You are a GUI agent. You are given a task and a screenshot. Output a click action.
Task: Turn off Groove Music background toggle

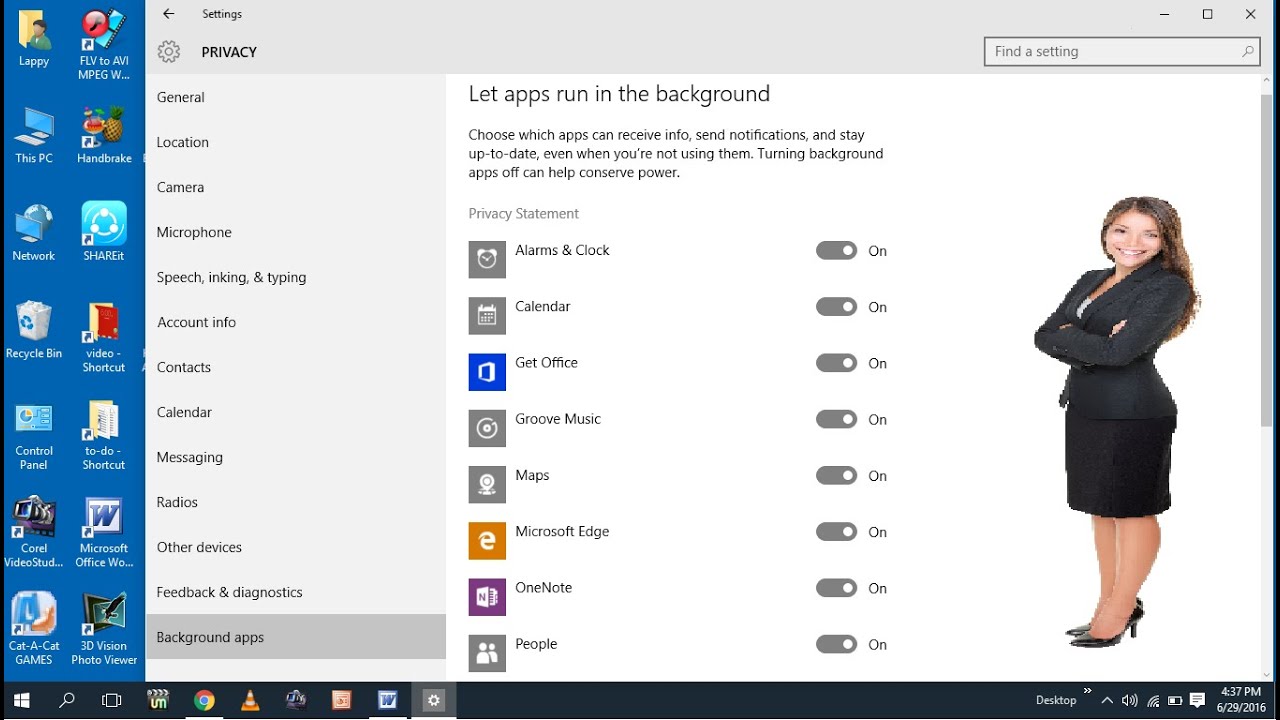836,420
